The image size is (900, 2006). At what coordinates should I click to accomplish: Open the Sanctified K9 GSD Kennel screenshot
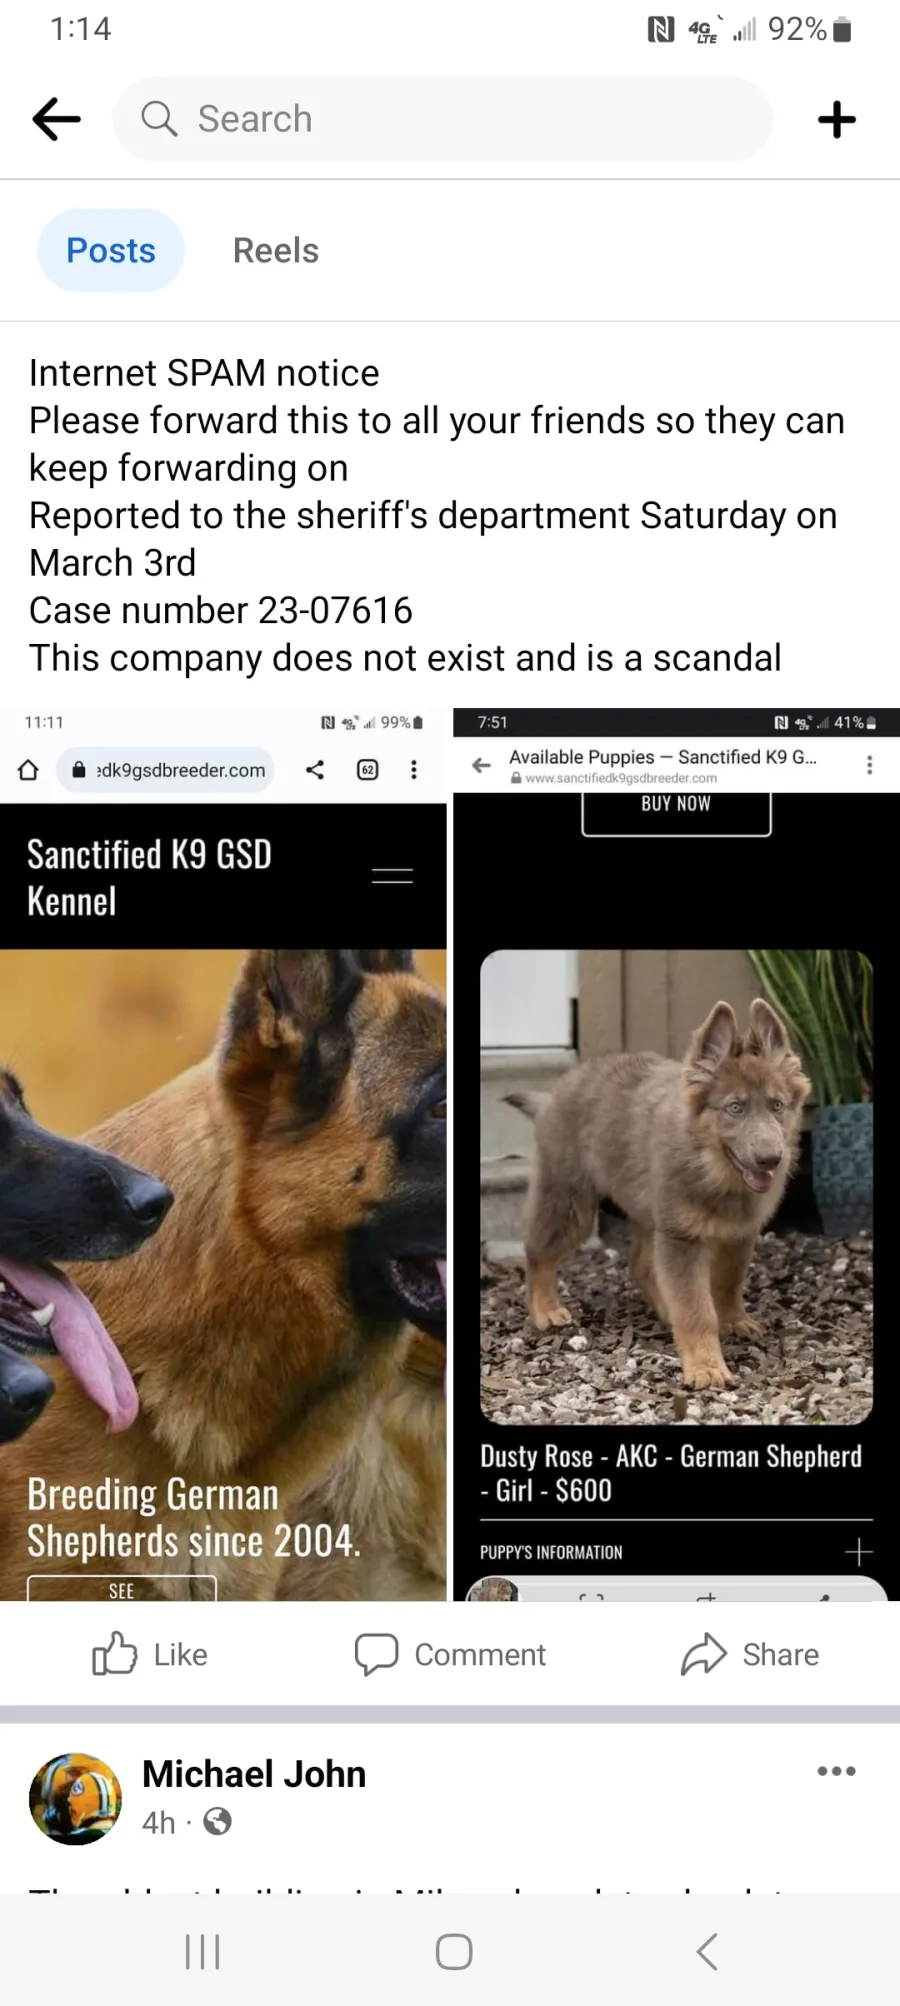[x=223, y=1154]
